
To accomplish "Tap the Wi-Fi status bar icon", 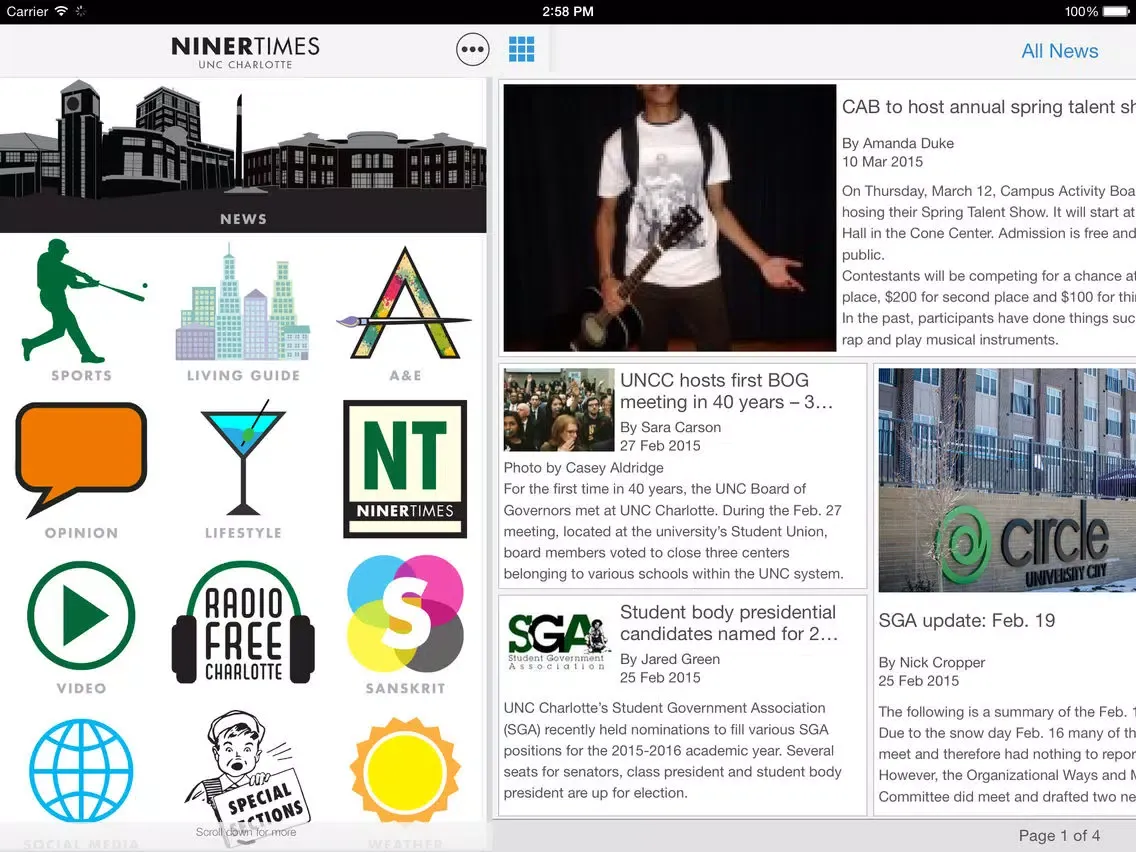I will (x=62, y=11).
